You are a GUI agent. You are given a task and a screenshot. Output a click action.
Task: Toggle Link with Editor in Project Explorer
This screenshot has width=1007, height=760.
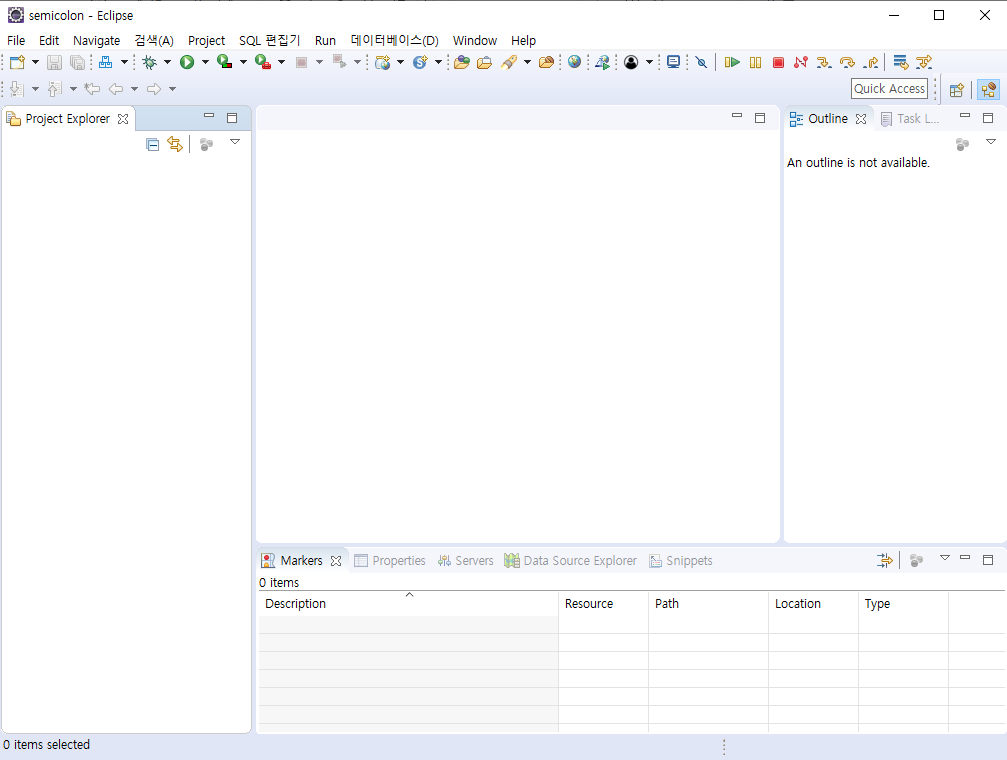[x=175, y=145]
